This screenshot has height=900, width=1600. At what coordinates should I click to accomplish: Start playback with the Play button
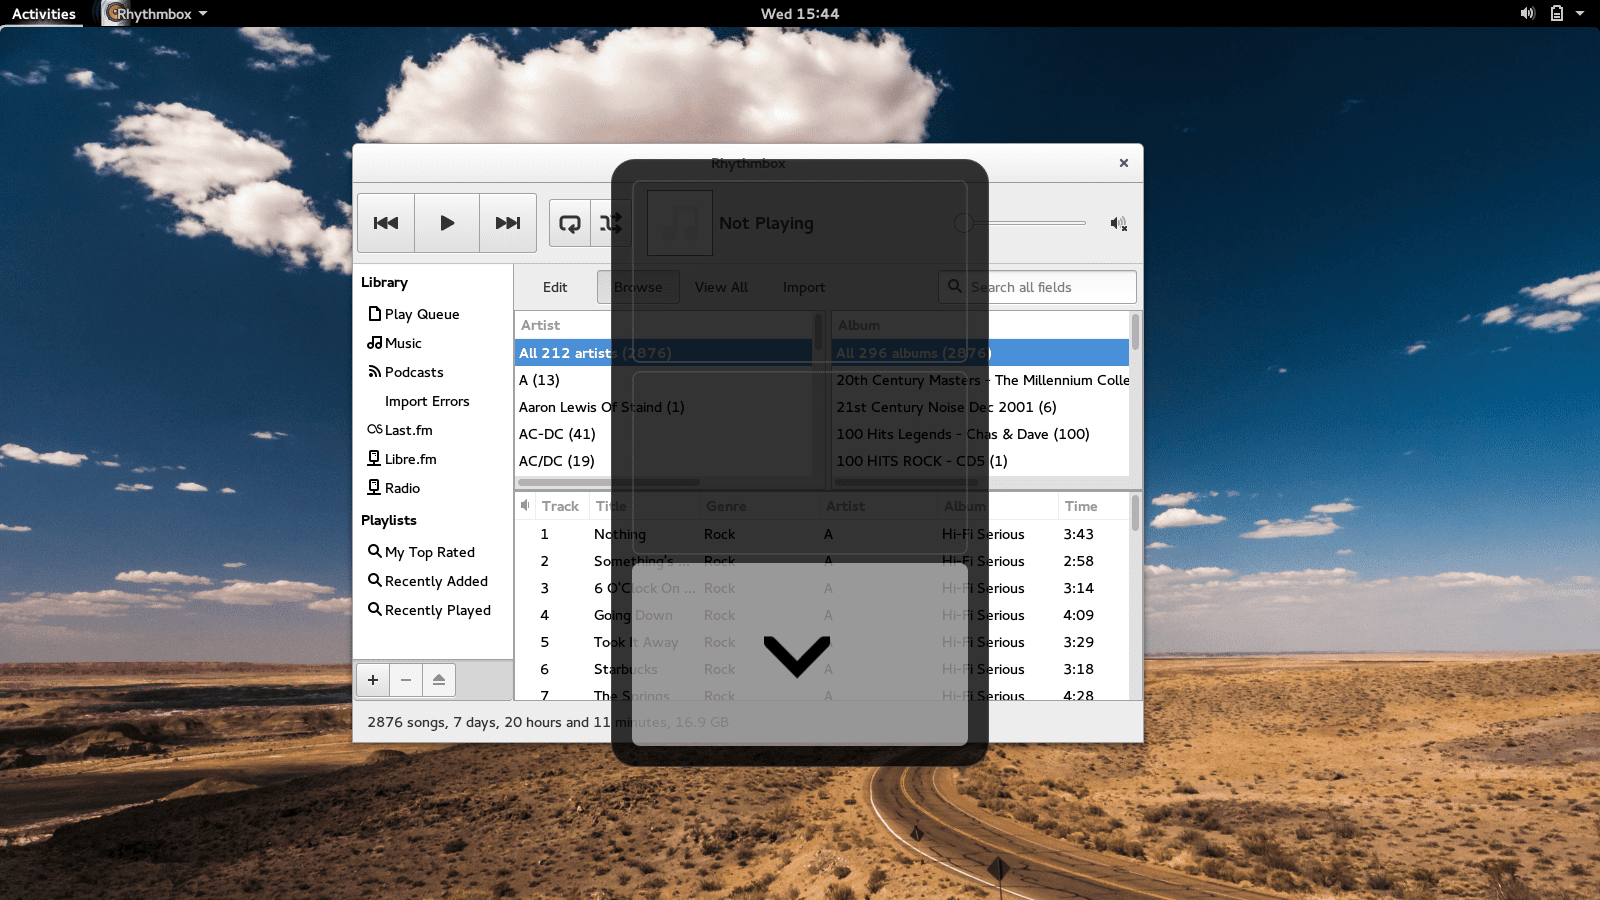click(x=447, y=223)
